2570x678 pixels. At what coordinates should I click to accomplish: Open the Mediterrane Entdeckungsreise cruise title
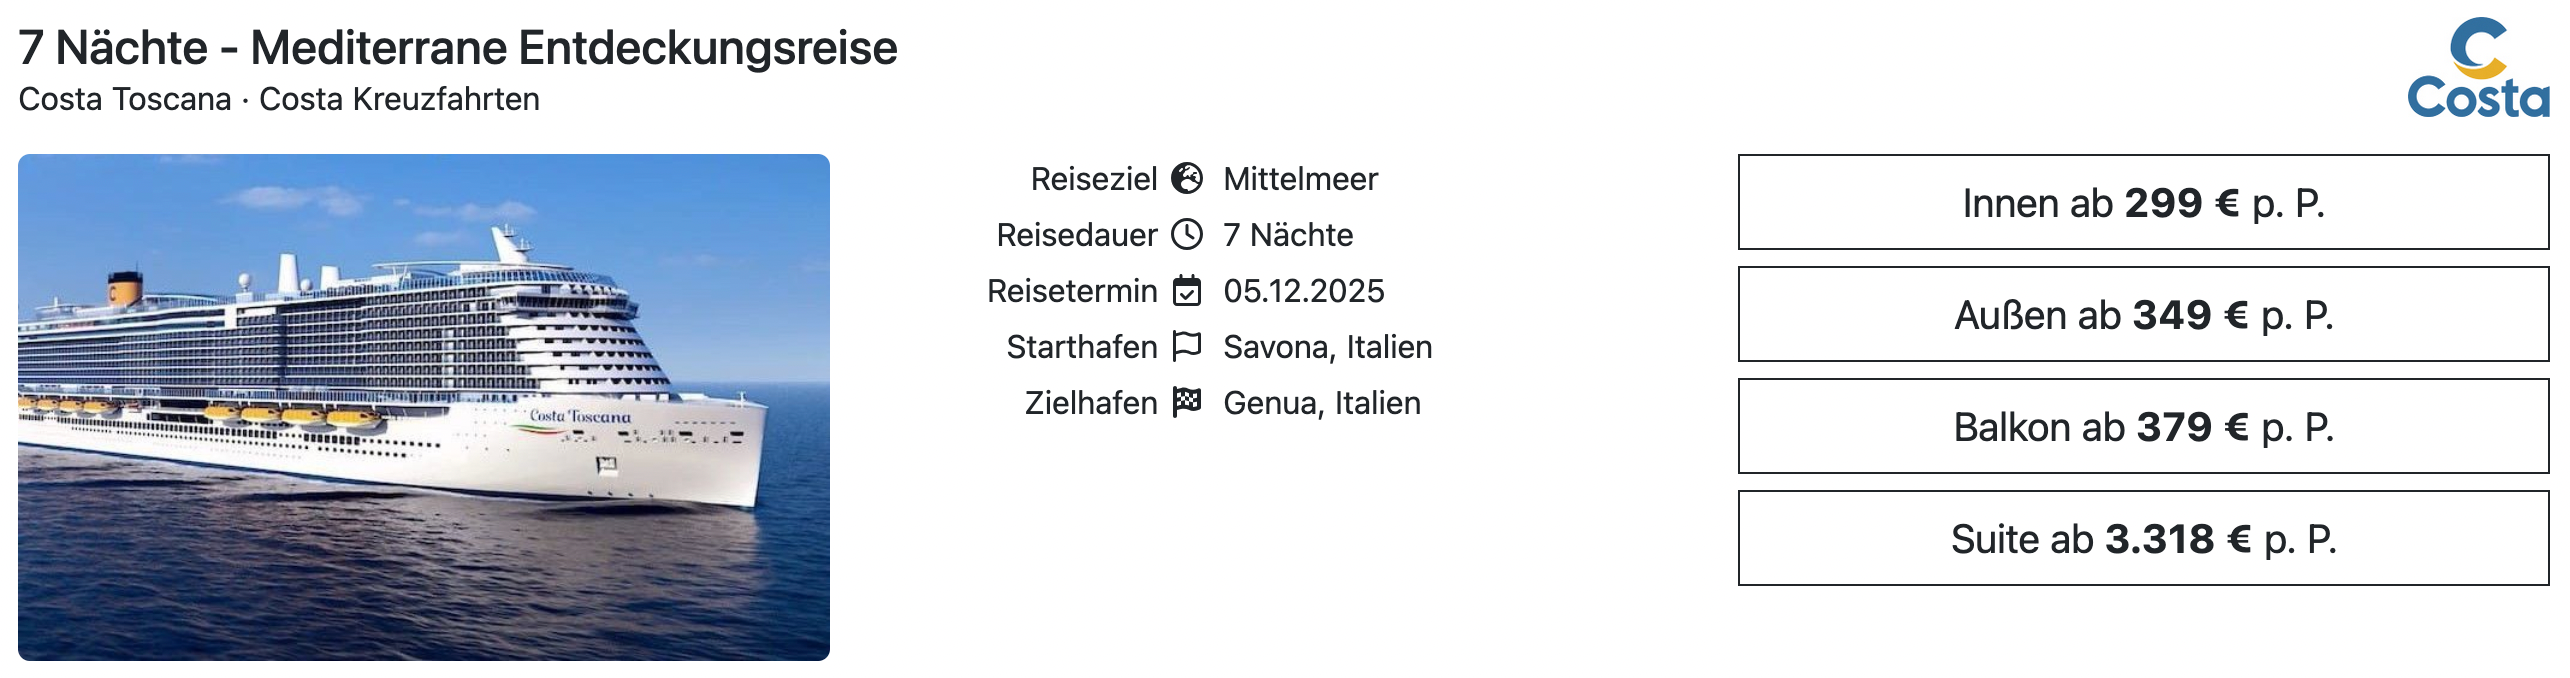pos(458,48)
